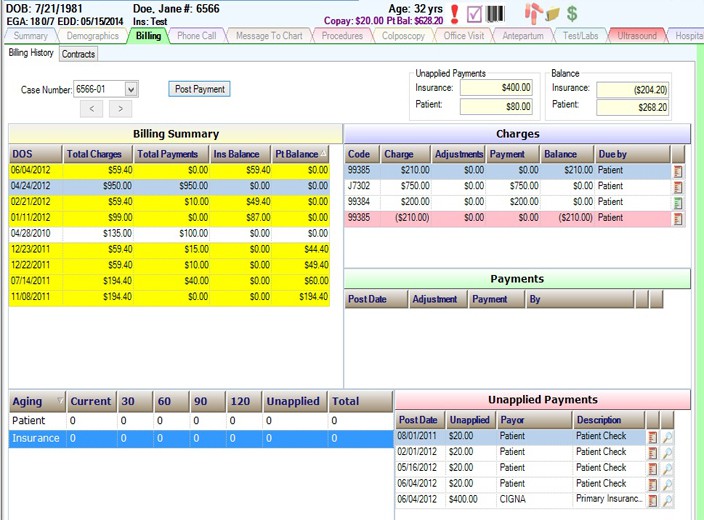The height and width of the screenshot is (520, 704).
Task: Open the Test/Labs tab
Action: (x=581, y=36)
